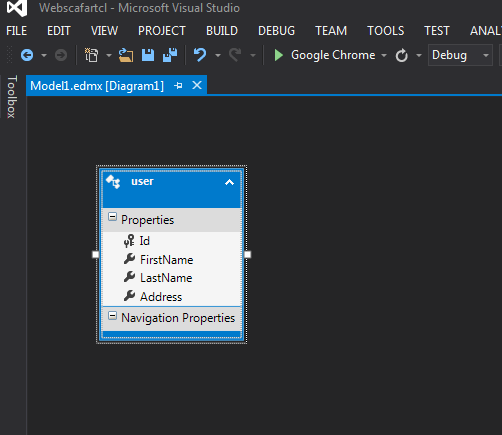Click the Google Chrome start button label

pos(333,55)
